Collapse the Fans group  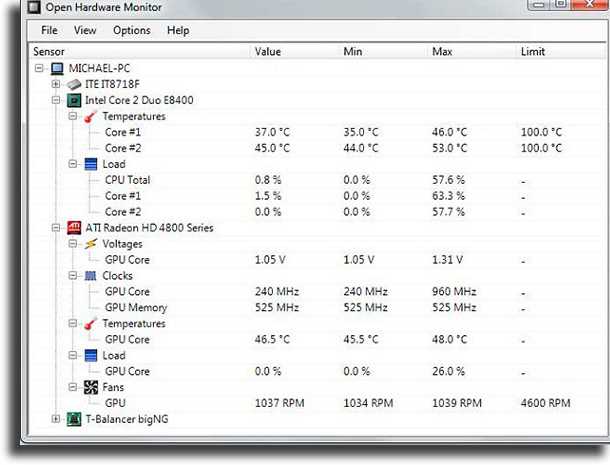click(73, 387)
